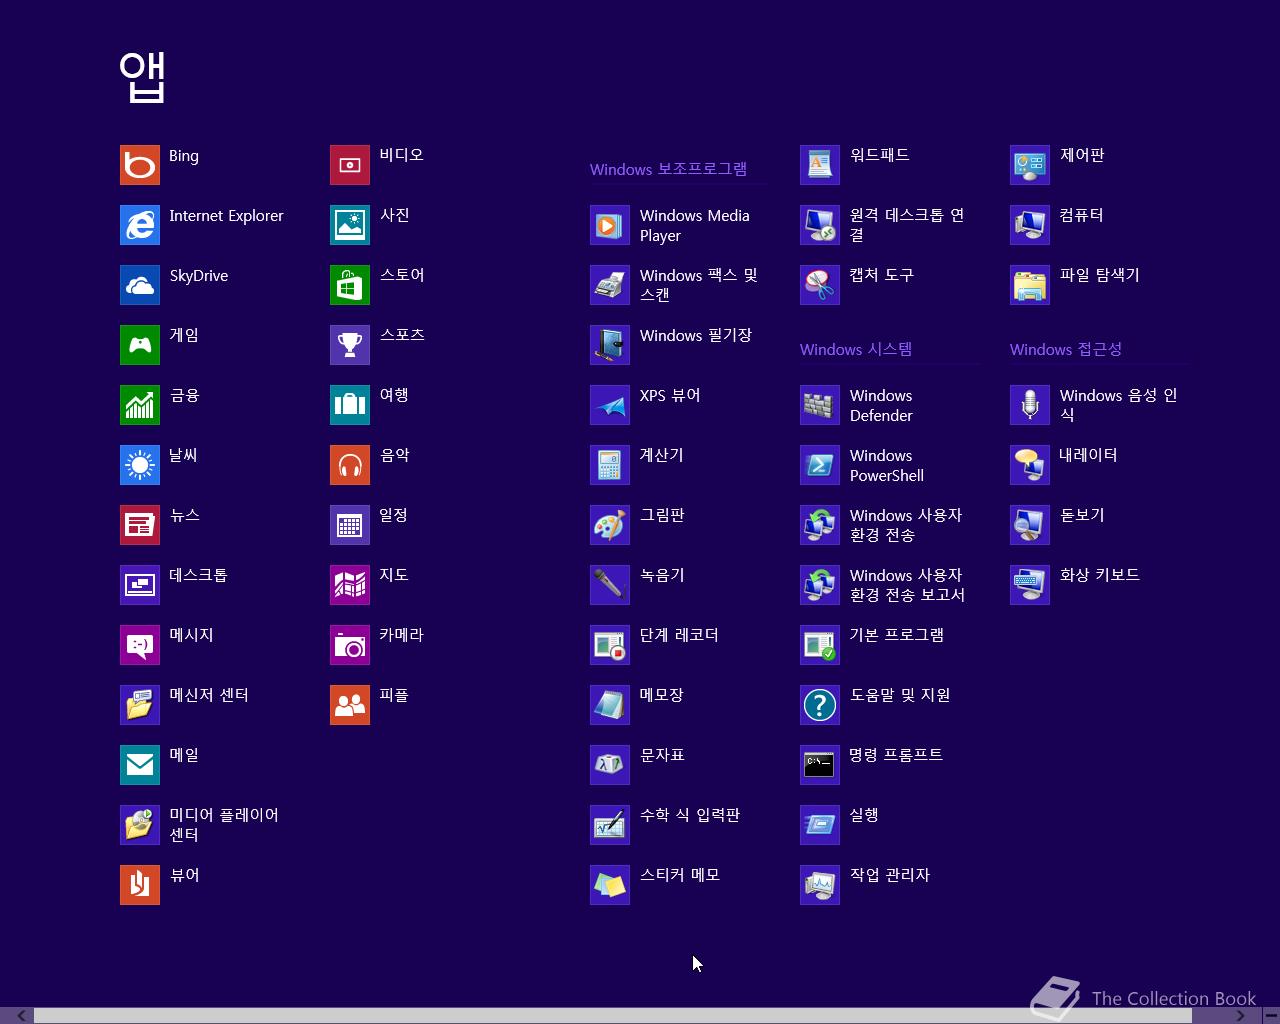This screenshot has width=1280, height=1024.
Task: Open 명령 프롬프트 (Command Prompt)
Action: (x=872, y=765)
